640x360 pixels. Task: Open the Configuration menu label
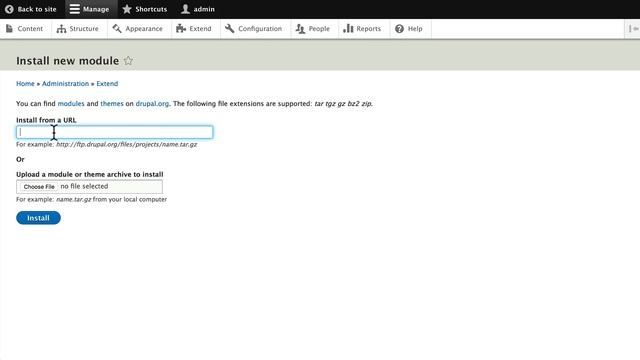coord(260,29)
